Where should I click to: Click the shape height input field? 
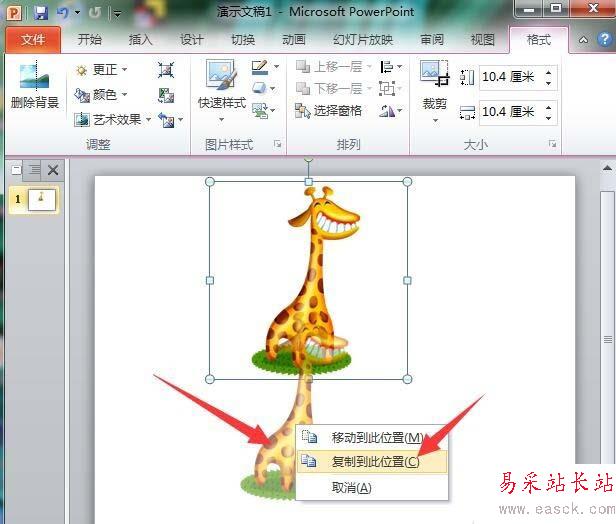click(511, 77)
